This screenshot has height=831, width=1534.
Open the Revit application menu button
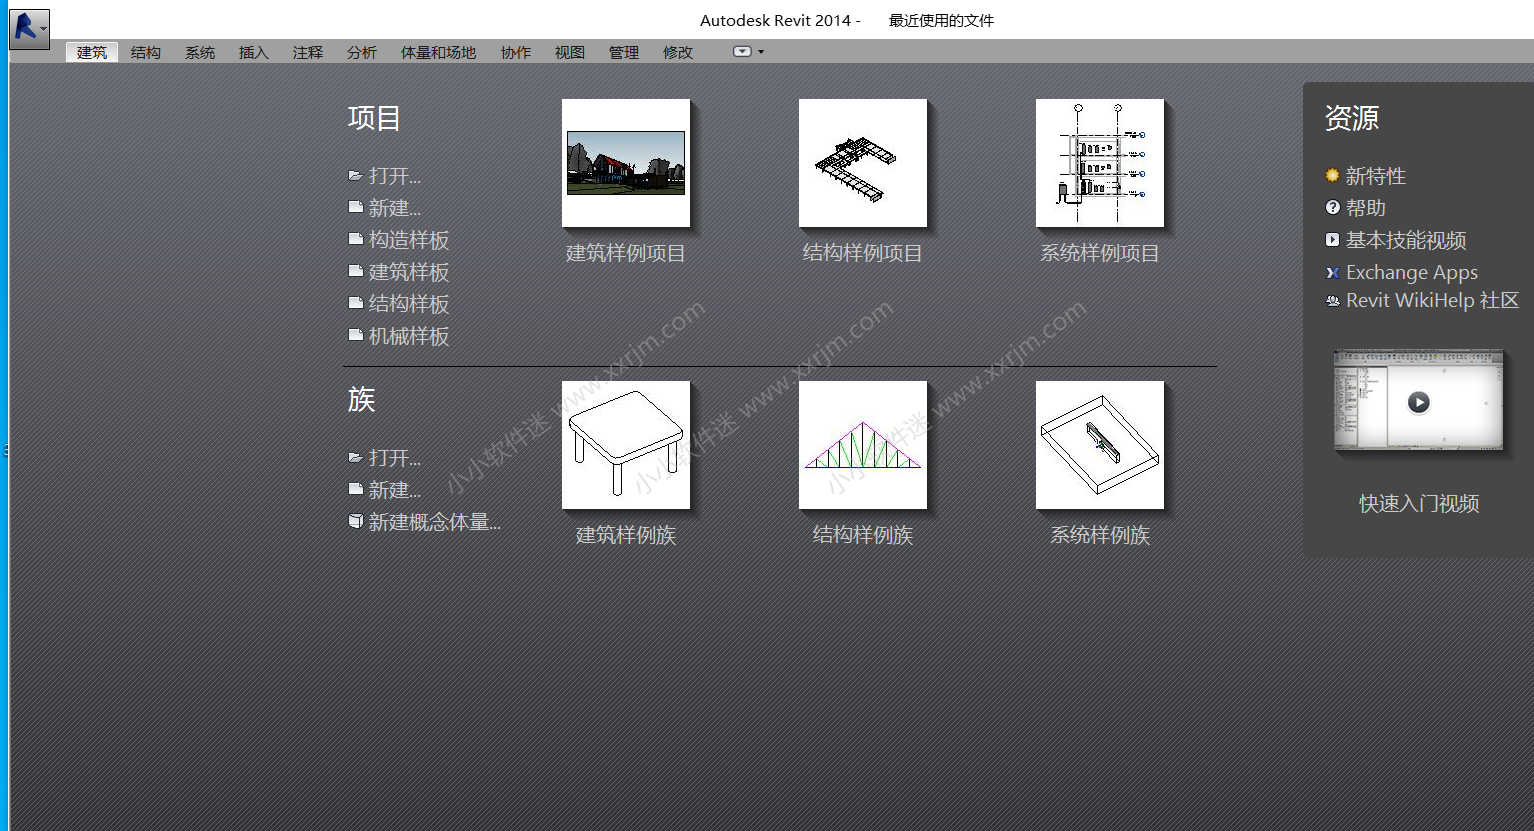point(29,29)
